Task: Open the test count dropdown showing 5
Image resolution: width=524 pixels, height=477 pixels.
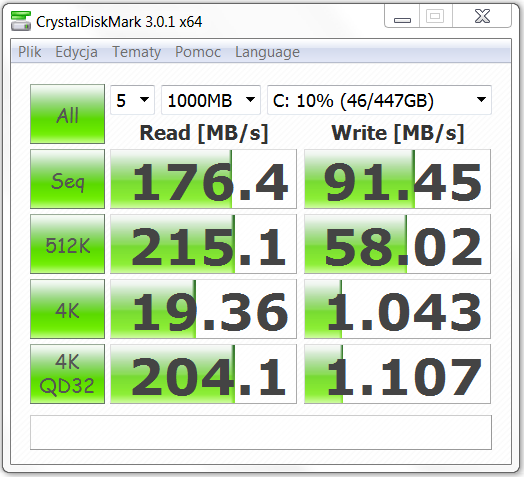Action: point(132,100)
